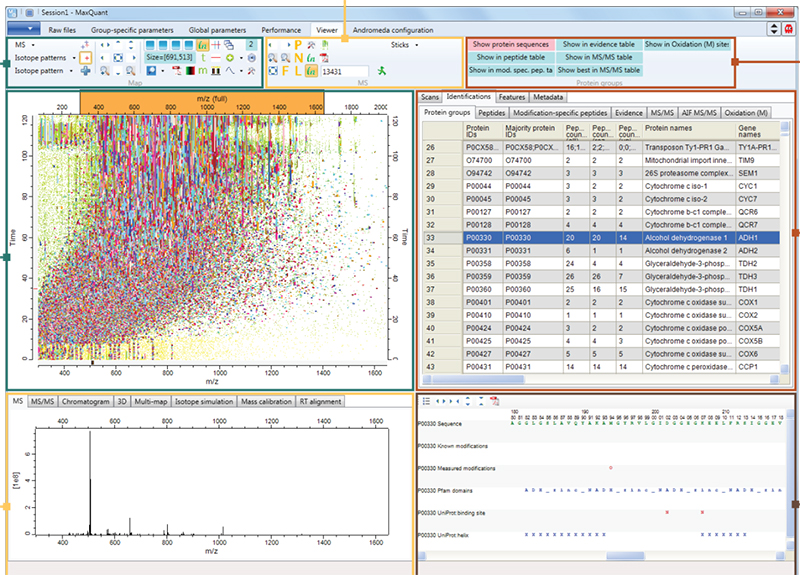Click the orange F icon in MS toolbar
This screenshot has width=800, height=575.
285,71
